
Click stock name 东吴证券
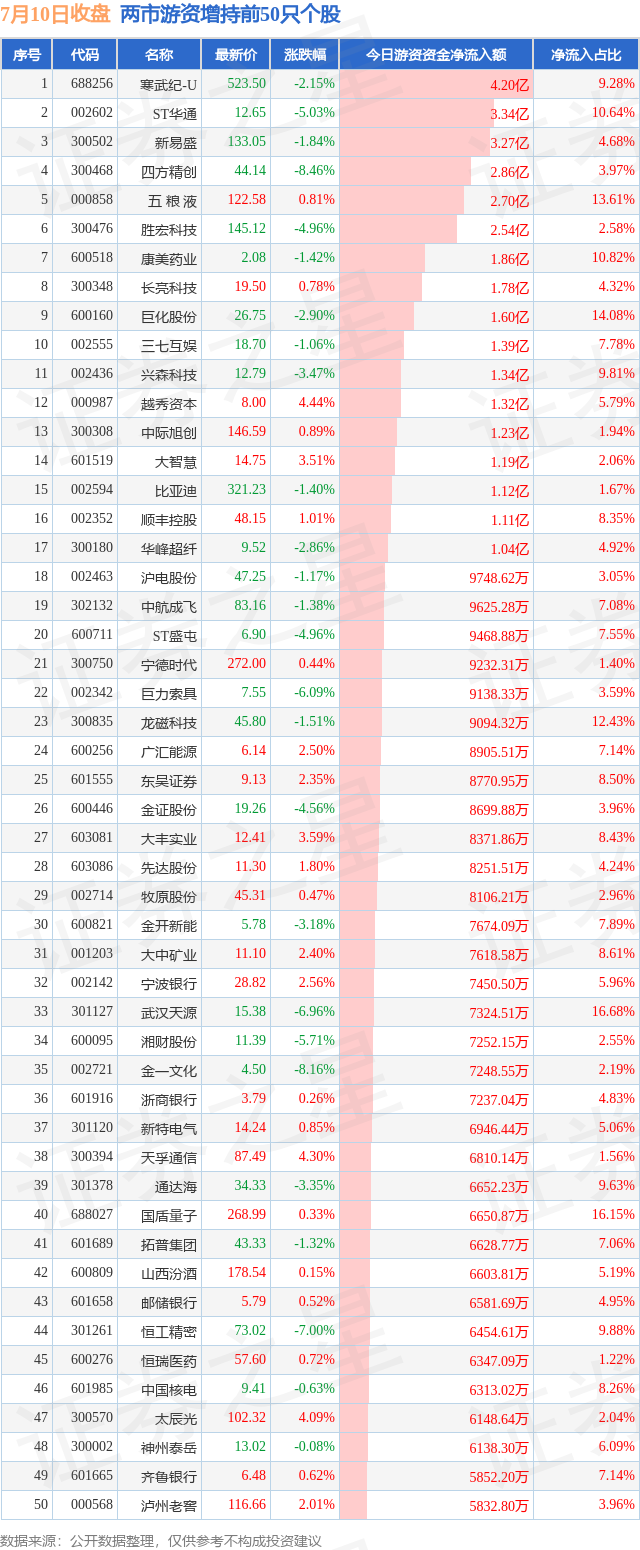169,780
